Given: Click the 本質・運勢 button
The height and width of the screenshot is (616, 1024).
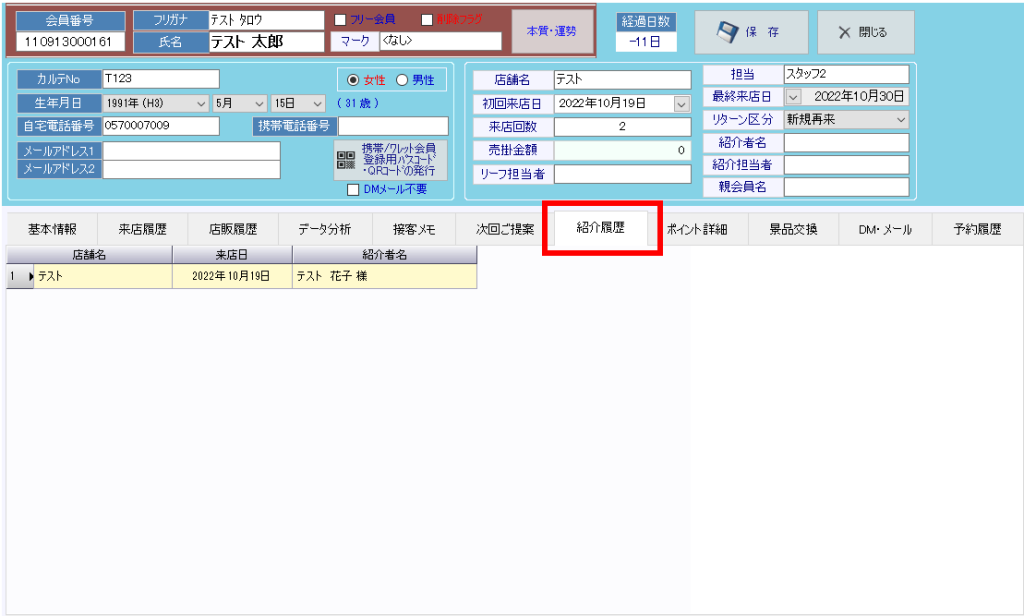Looking at the screenshot, I should tap(551, 31).
